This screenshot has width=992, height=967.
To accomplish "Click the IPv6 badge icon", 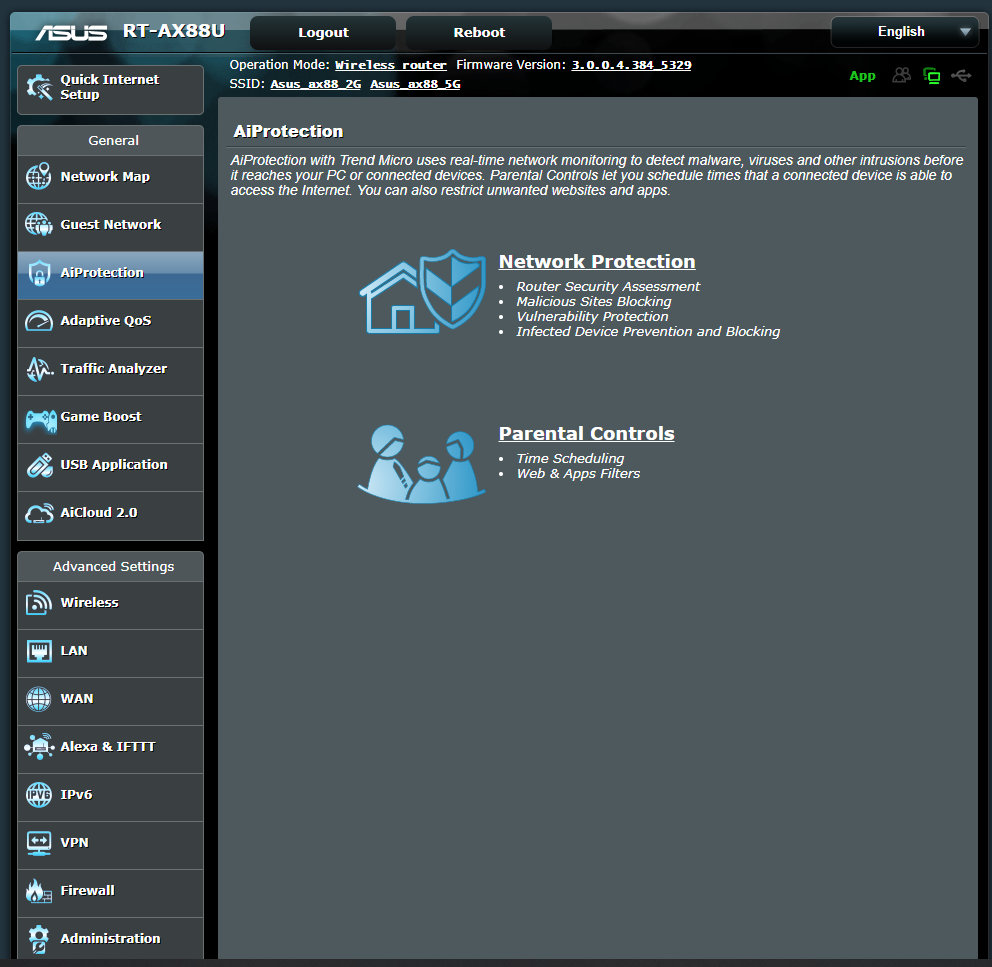I will pyautogui.click(x=39, y=794).
